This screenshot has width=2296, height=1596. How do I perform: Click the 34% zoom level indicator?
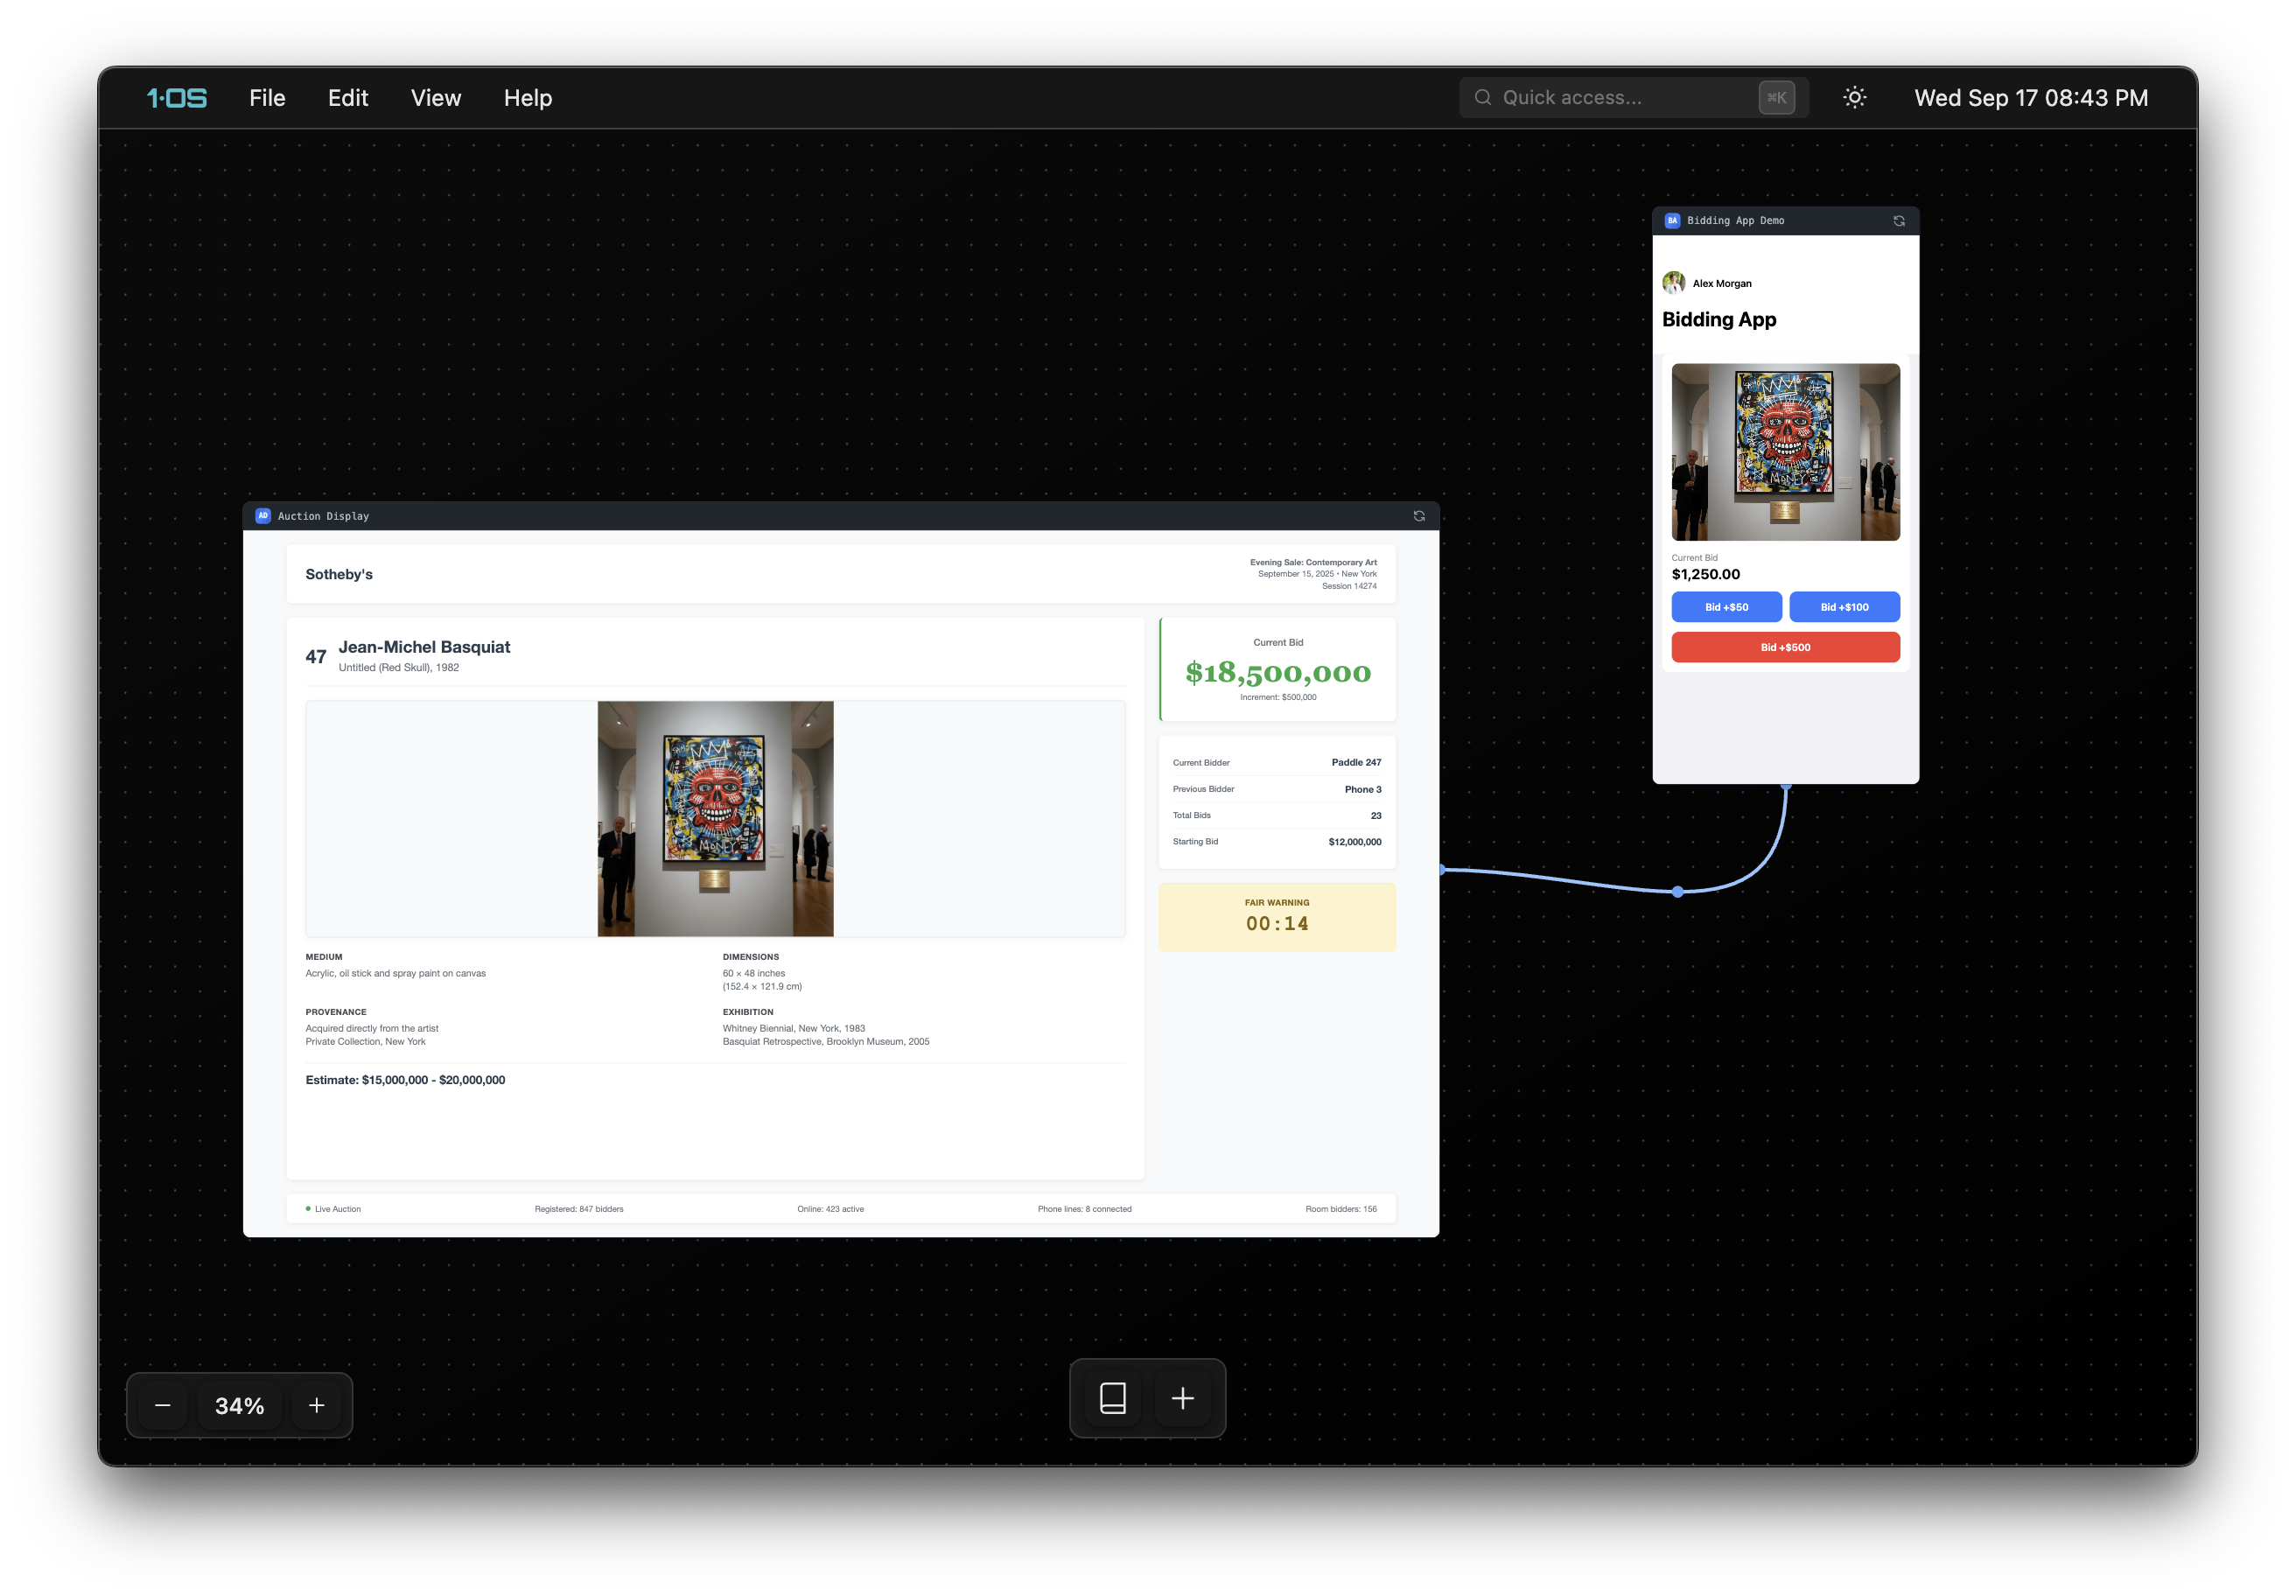click(240, 1406)
